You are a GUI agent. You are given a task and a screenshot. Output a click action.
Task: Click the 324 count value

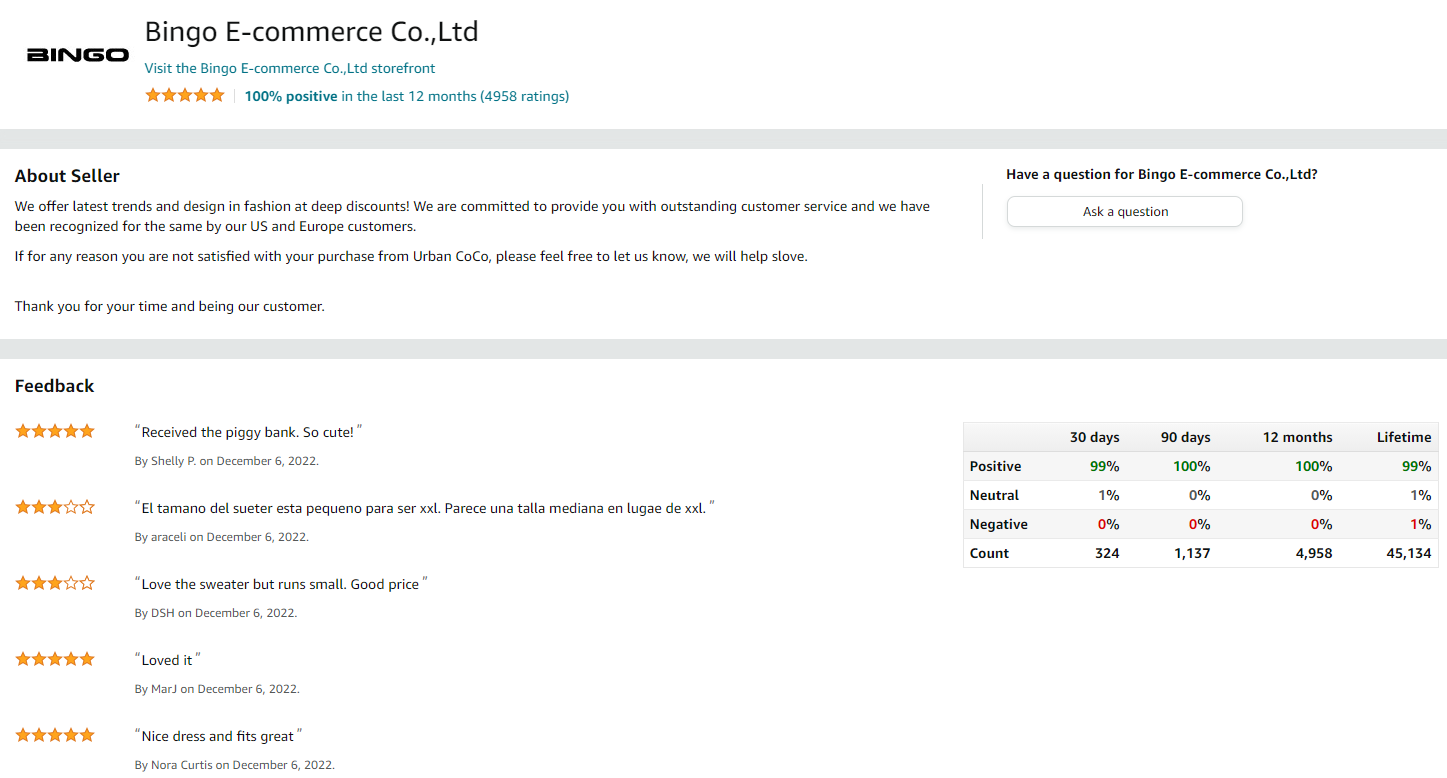[x=1107, y=553]
